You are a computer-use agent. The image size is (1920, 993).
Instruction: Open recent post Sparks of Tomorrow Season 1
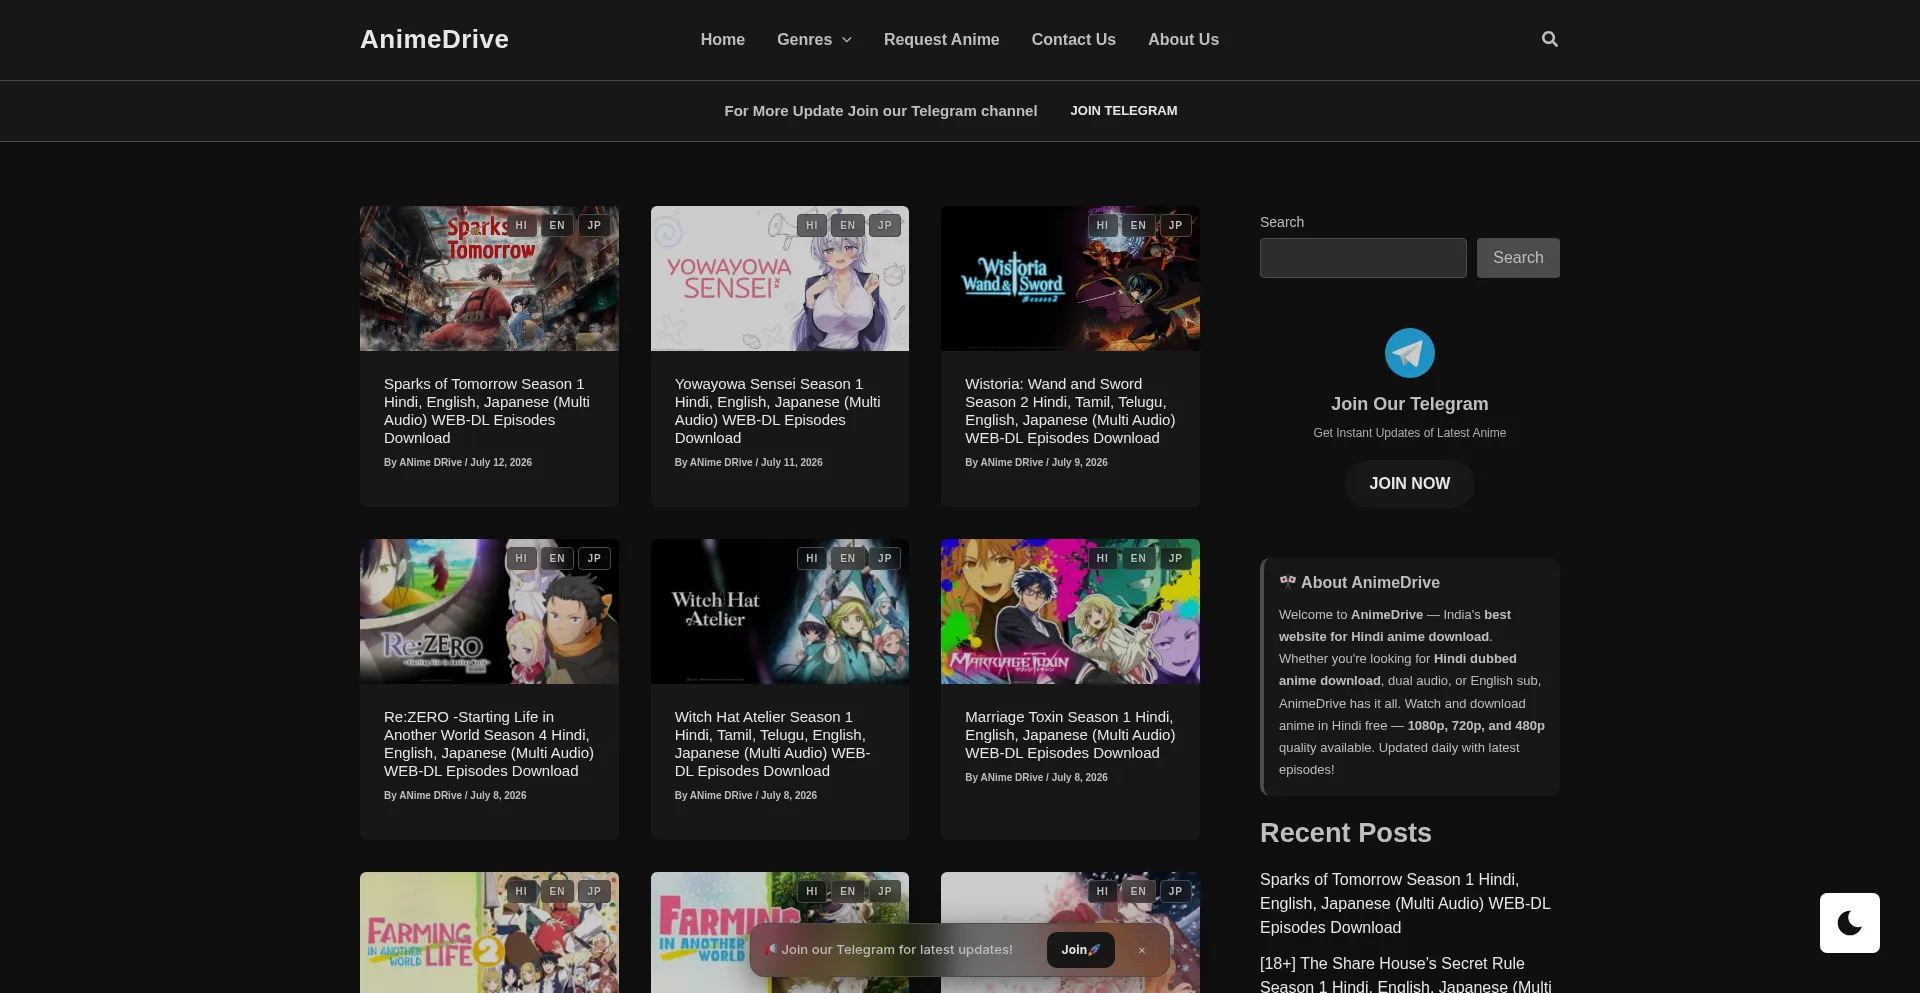(1405, 904)
